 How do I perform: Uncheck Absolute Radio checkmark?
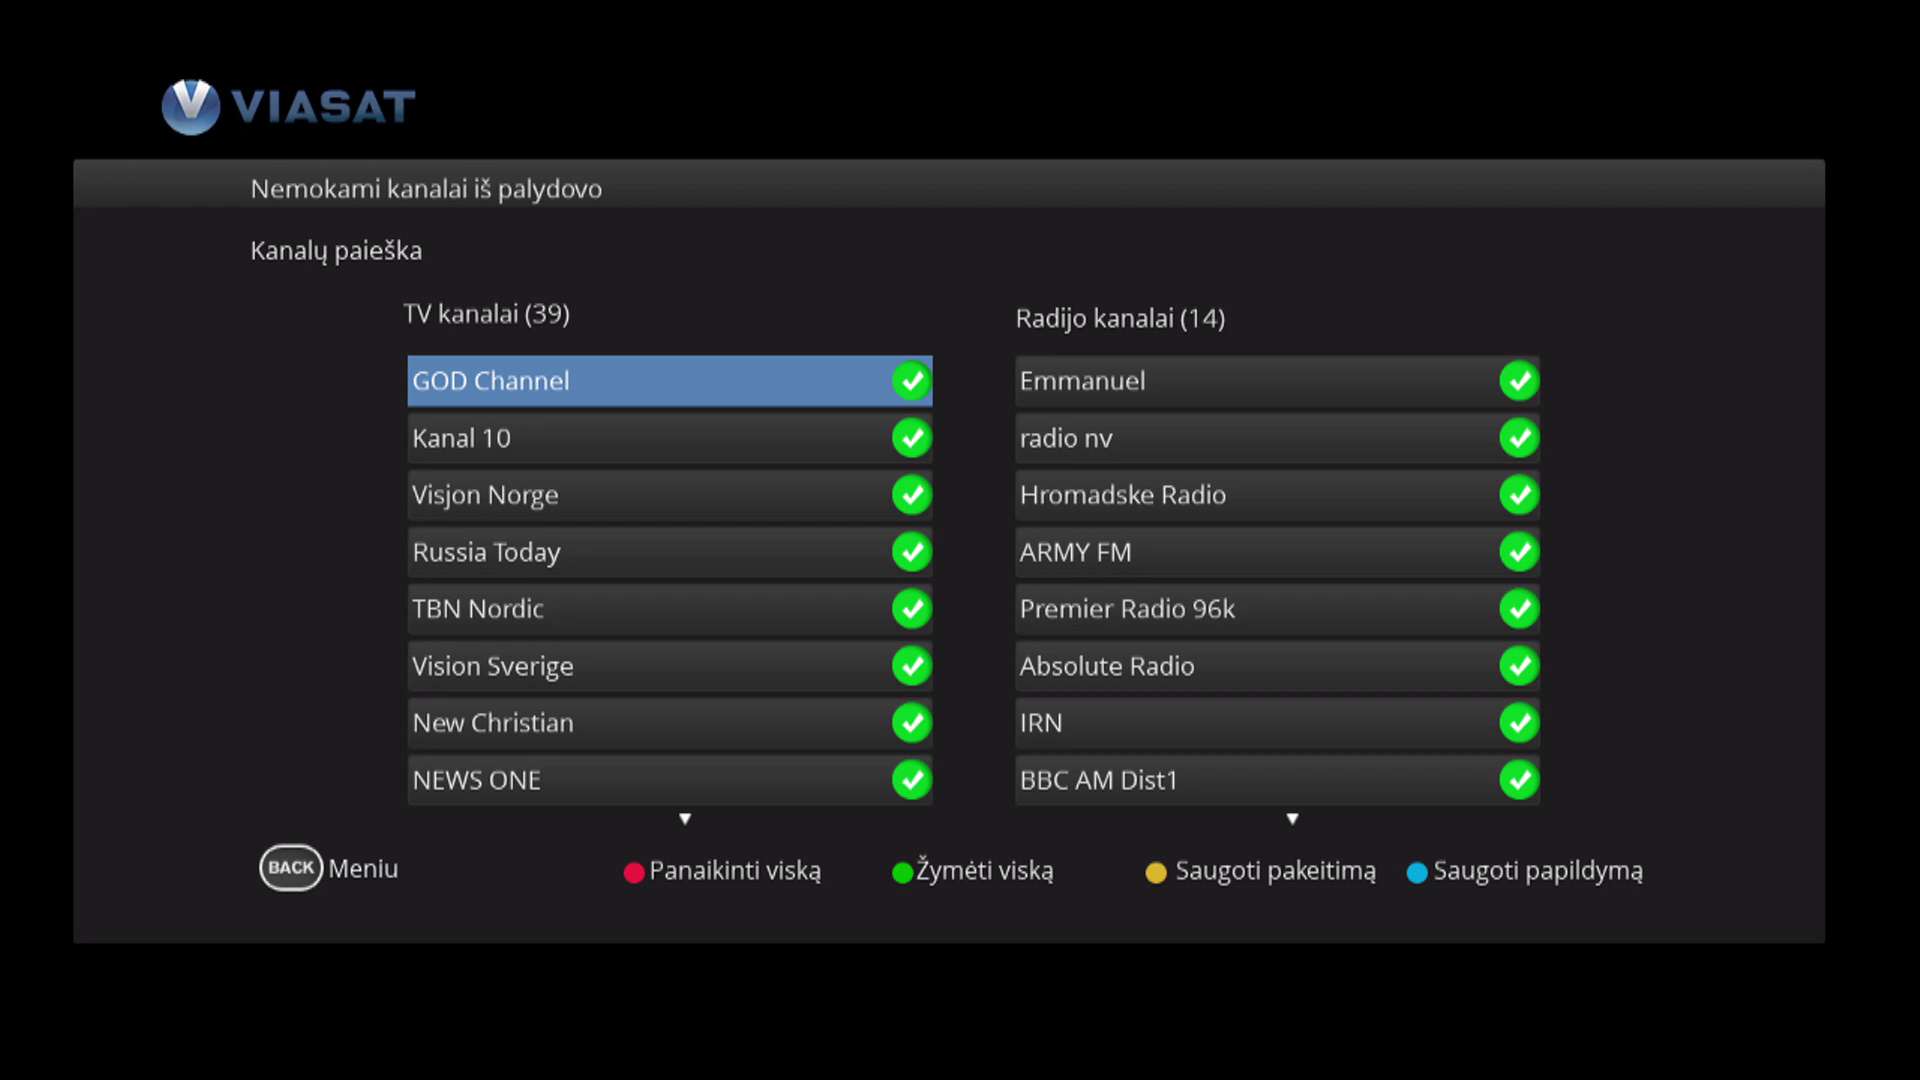tap(1519, 666)
